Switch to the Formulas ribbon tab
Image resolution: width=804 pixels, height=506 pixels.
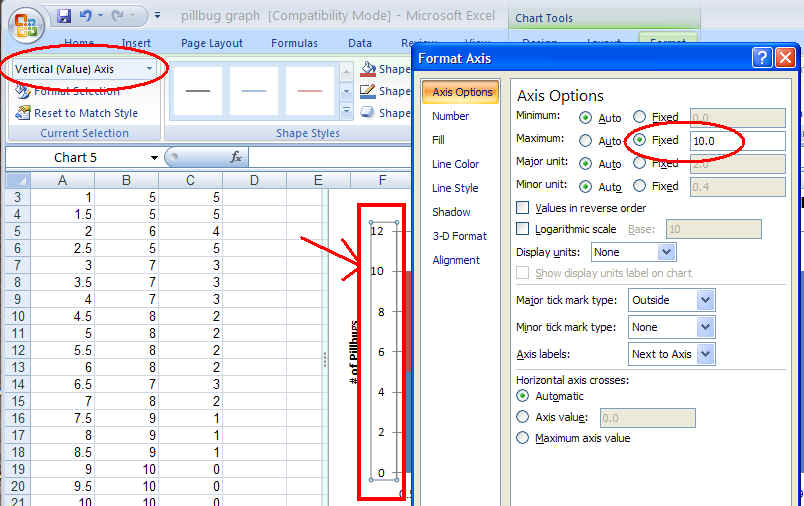(294, 43)
